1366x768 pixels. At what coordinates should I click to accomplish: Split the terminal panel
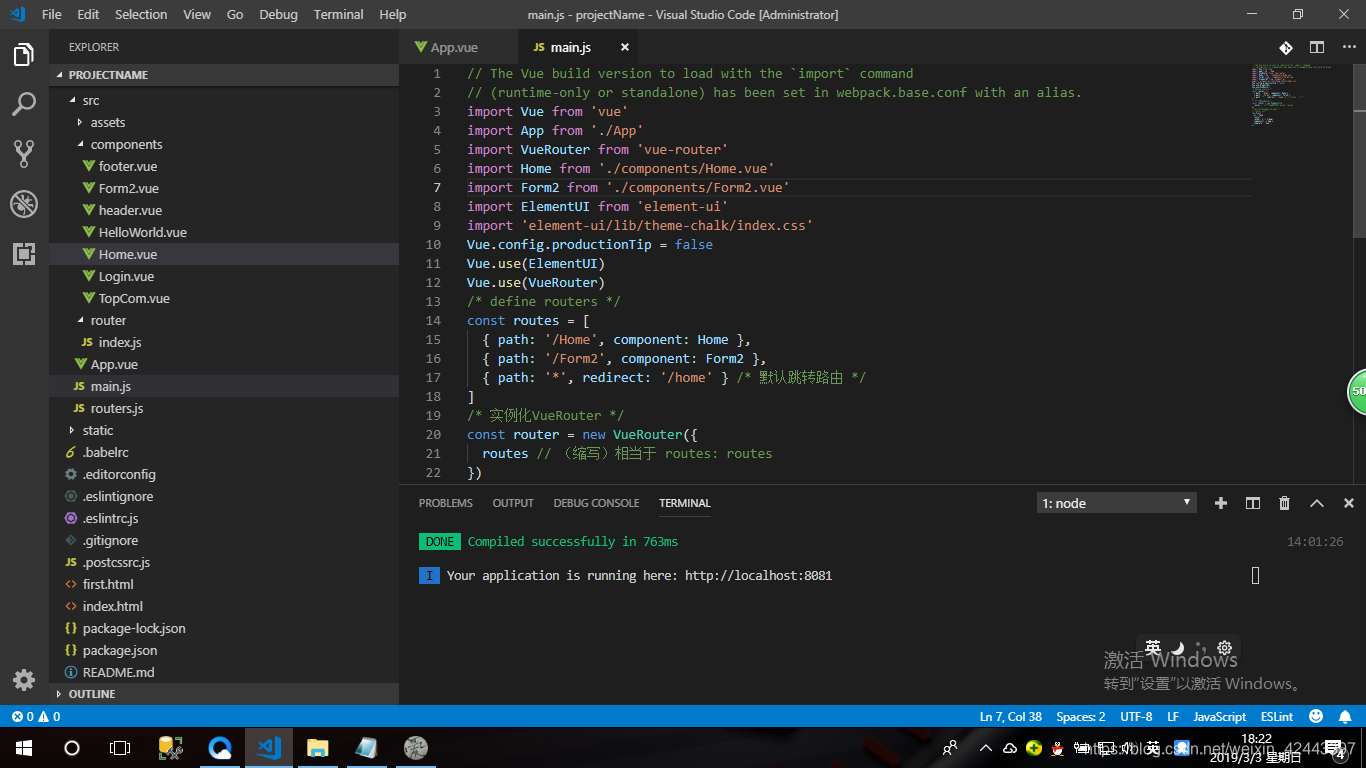click(x=1253, y=503)
